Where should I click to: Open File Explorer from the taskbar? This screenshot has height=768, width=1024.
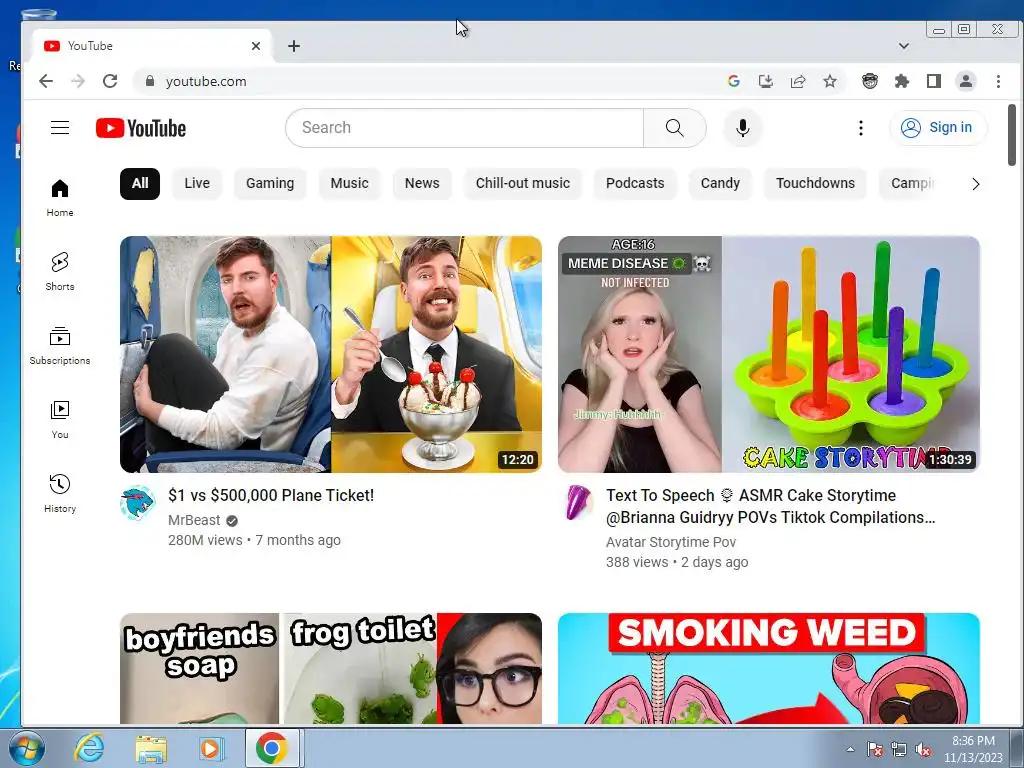coord(151,748)
